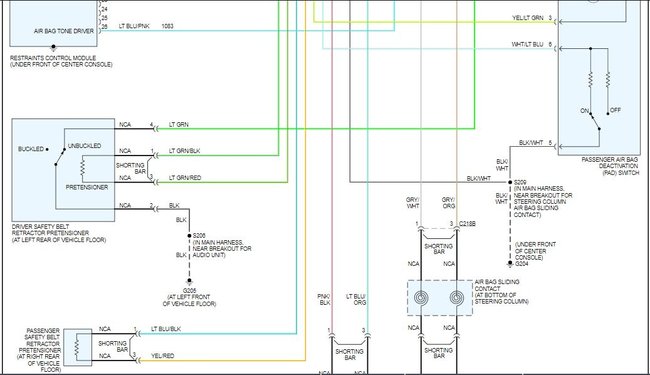
Task: Click the LT BLU/BLK wire label
Action: tap(166, 329)
